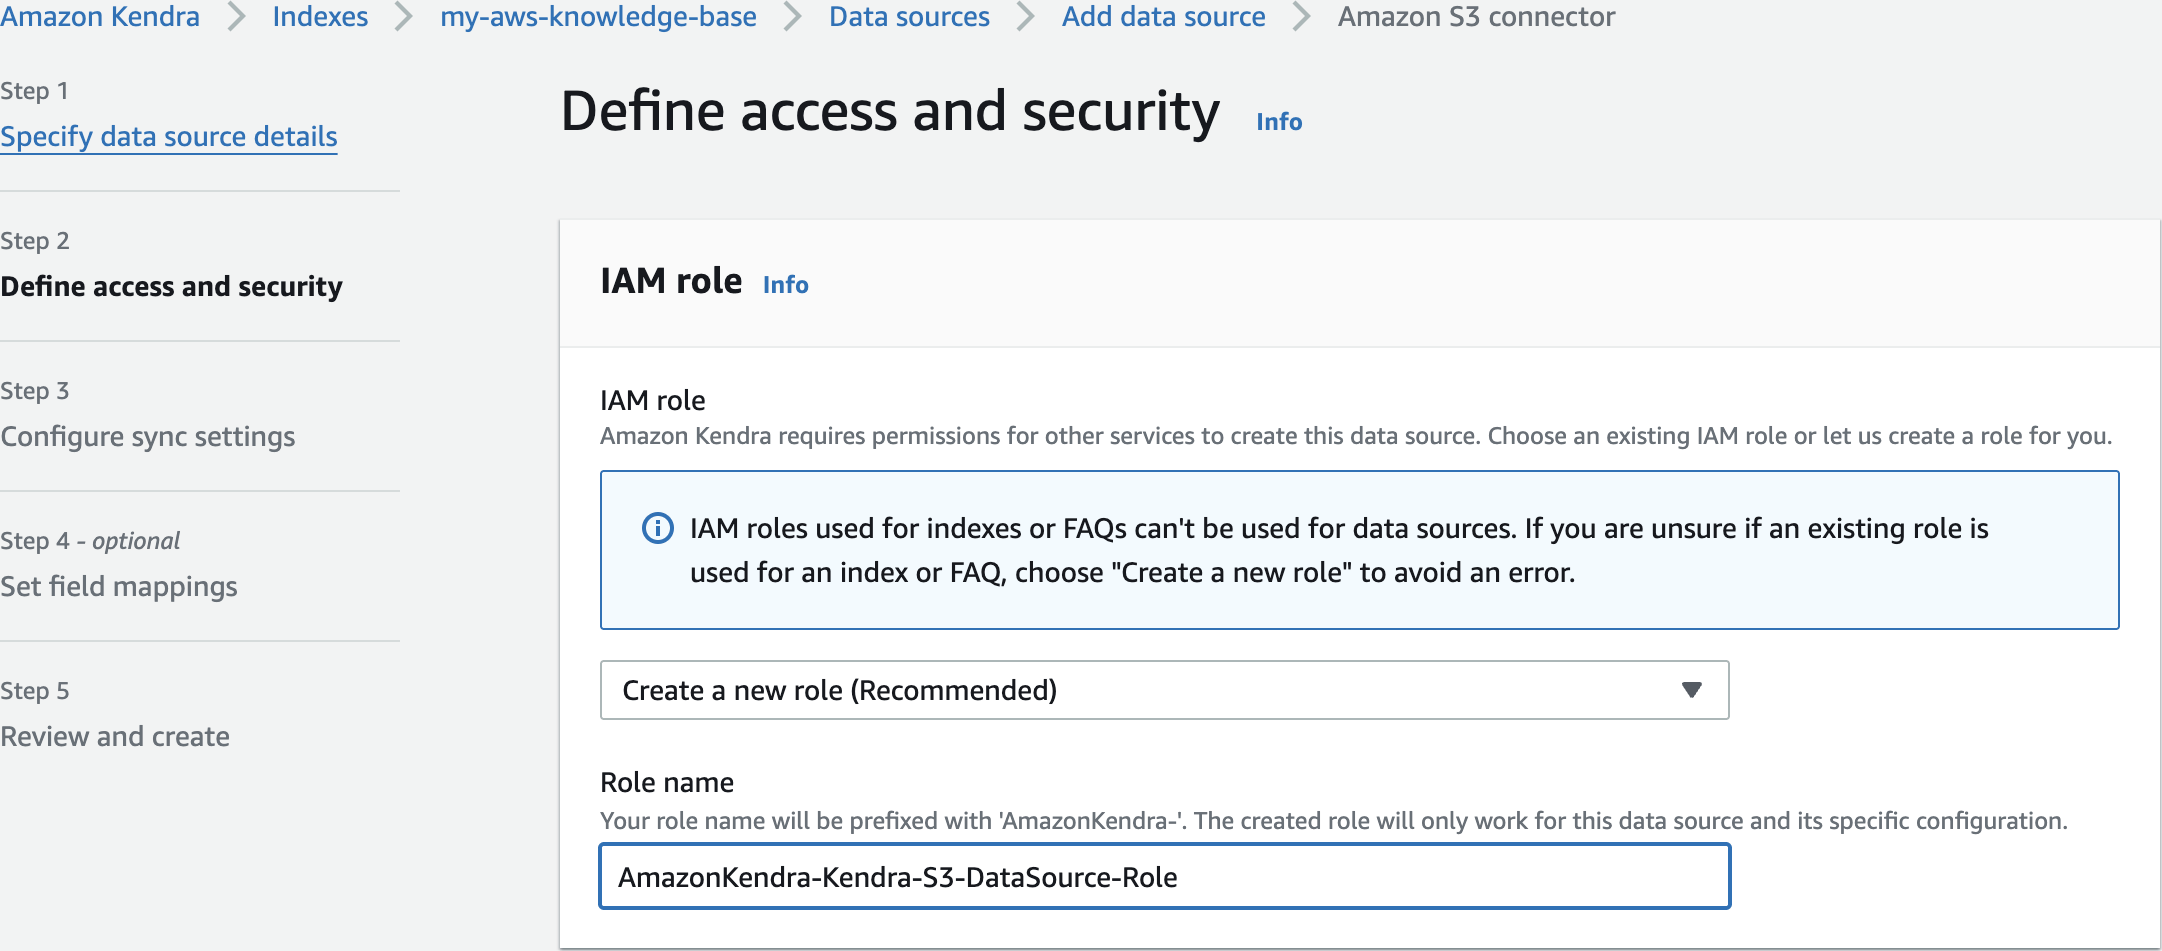Open my-aws-knowledge-base breadcrumb link
2162x951 pixels.
pyautogui.click(x=598, y=17)
